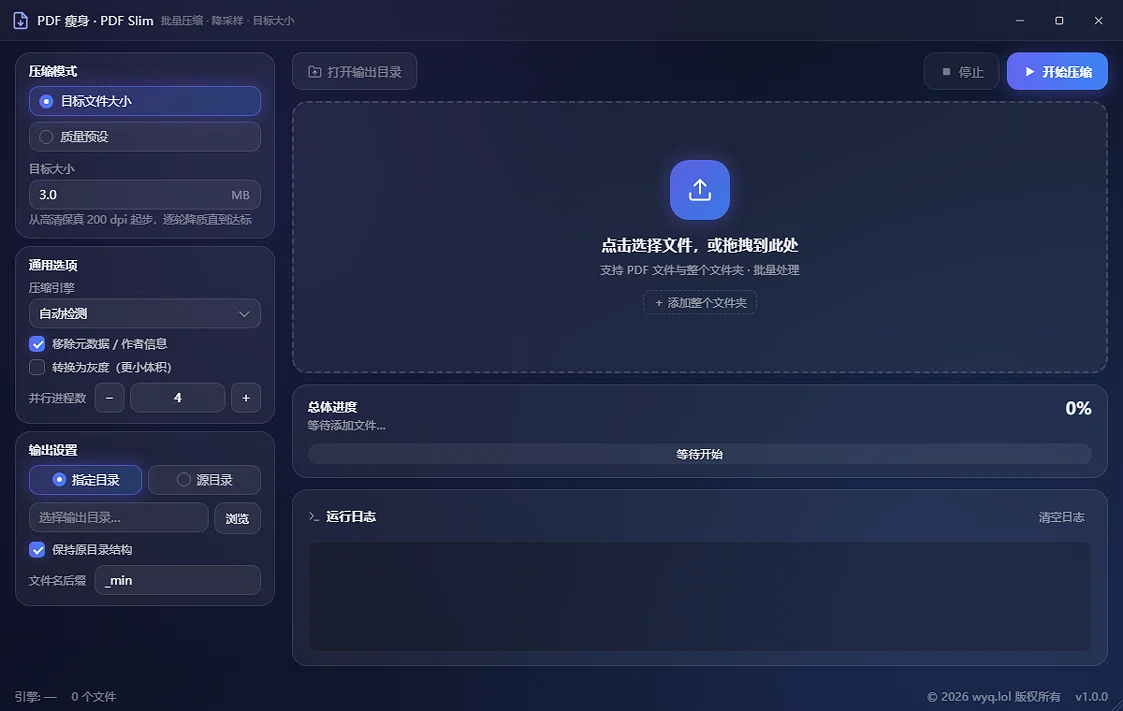The image size is (1123, 711).
Task: Click the 并行进程数 value field showing 4
Action: [x=178, y=397]
